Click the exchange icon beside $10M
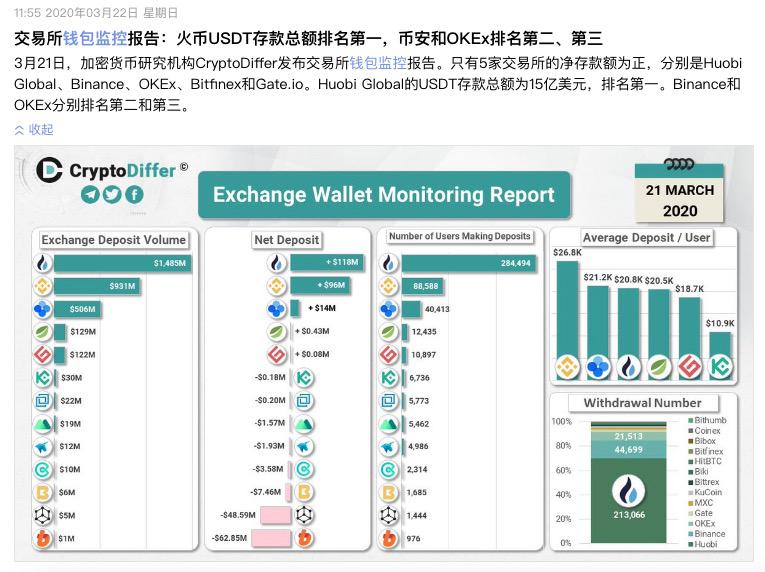Viewport: 765px width, 572px height. (x=43, y=470)
